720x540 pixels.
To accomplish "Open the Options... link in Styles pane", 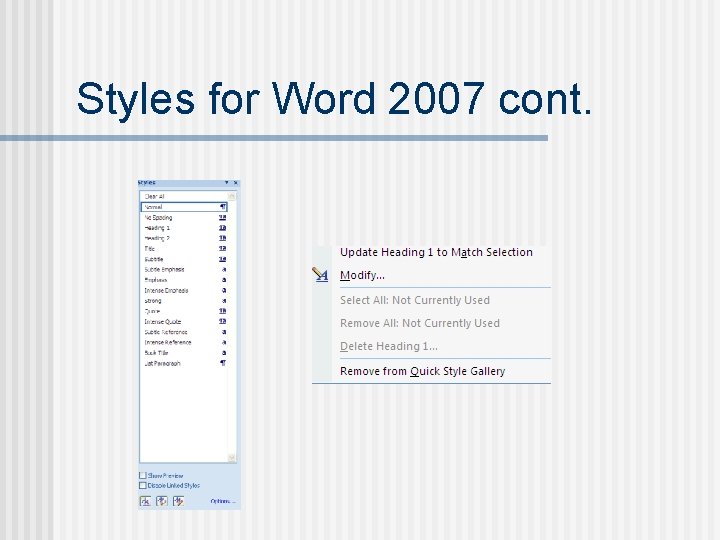I will (x=223, y=501).
